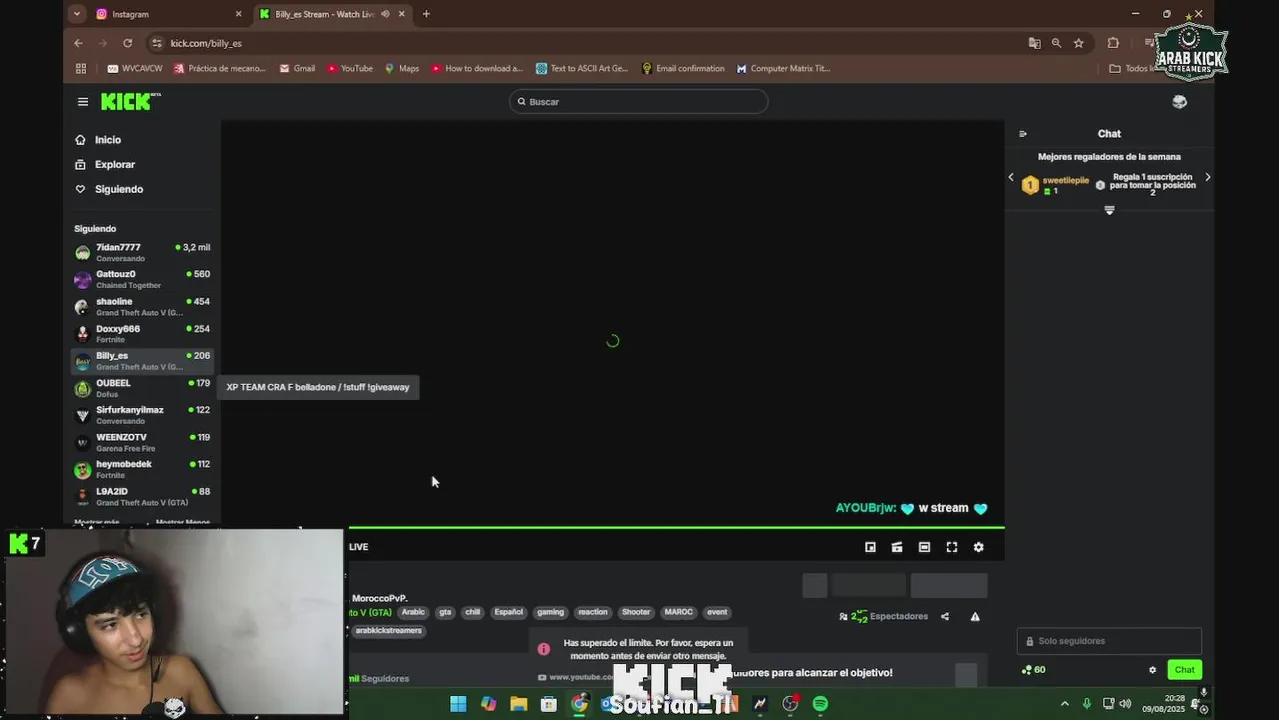Open Explorar in sidebar

click(104, 165)
